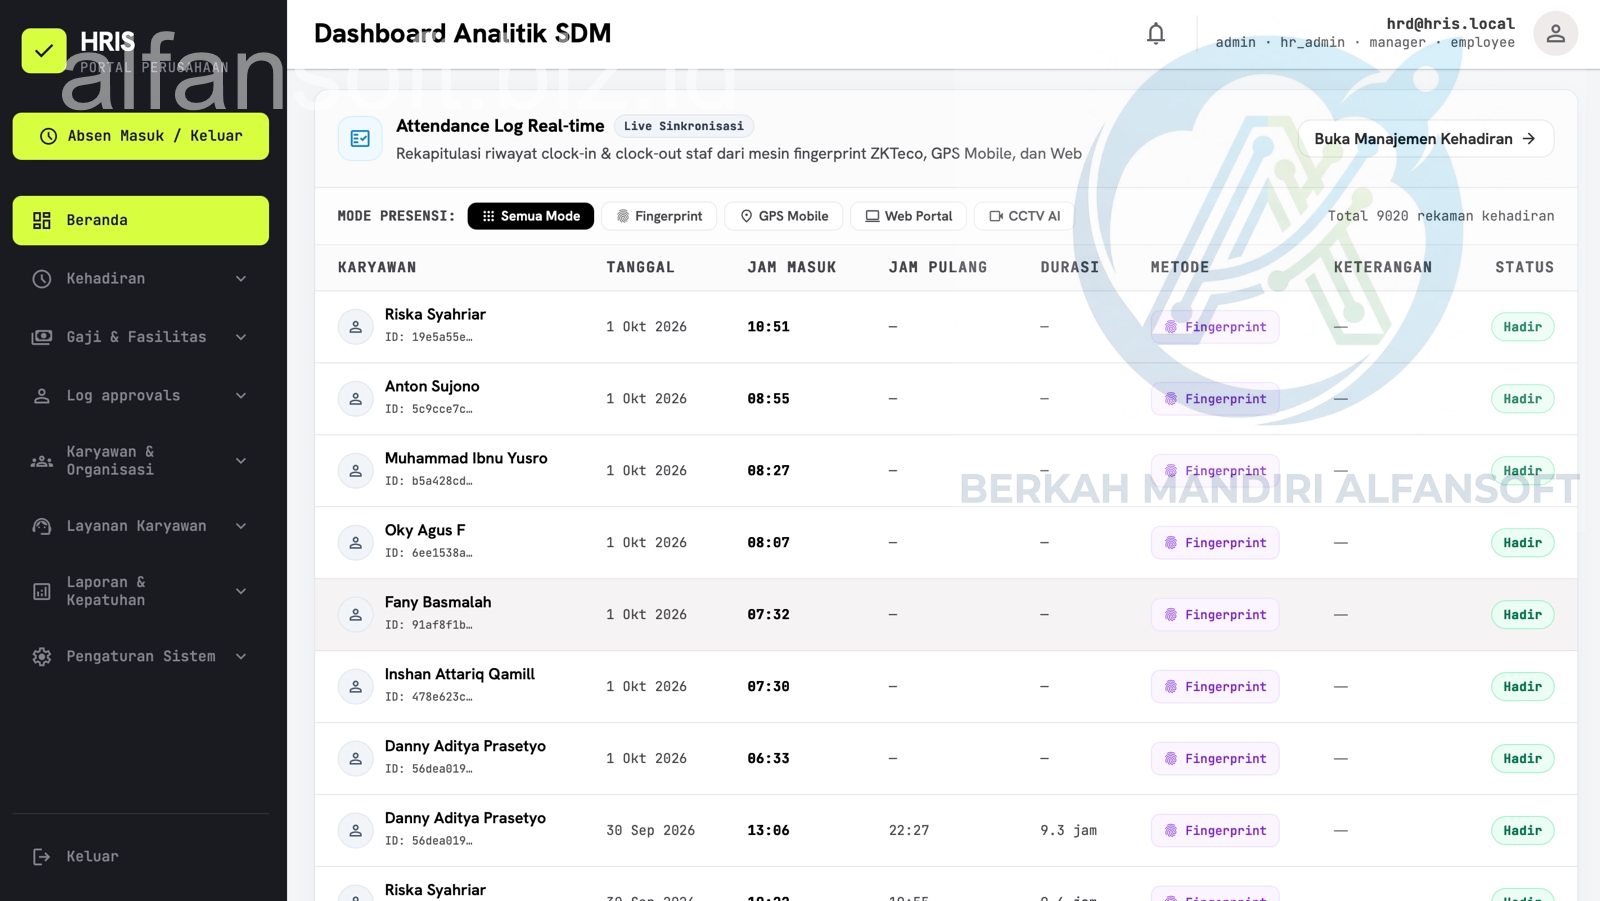Click the Attendance Log panel icon
This screenshot has height=901, width=1600.
tap(360, 139)
